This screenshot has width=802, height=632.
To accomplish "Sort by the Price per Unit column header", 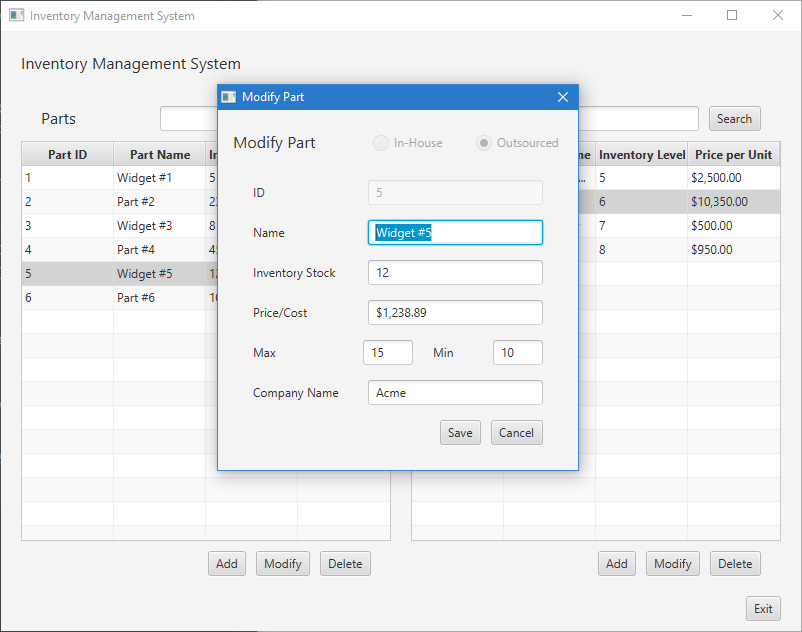I will [x=734, y=153].
